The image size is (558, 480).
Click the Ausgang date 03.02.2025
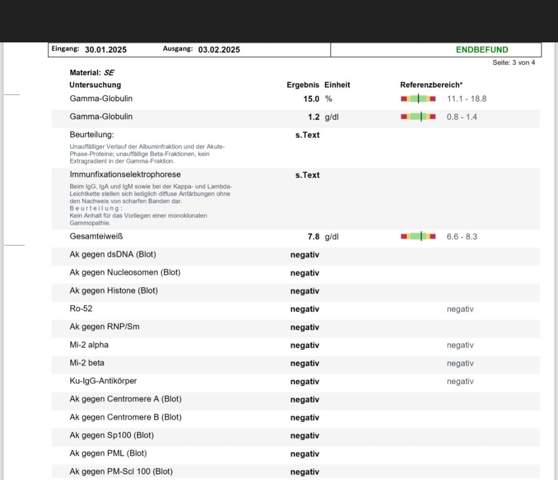pyautogui.click(x=219, y=50)
